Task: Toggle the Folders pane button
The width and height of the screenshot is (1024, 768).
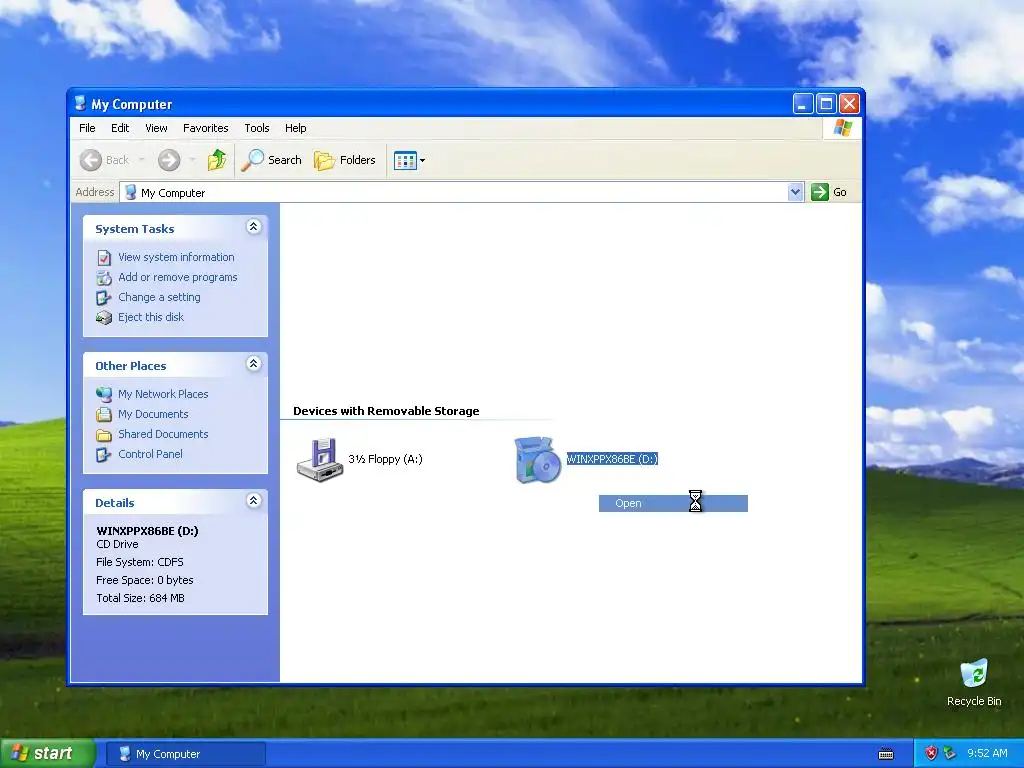Action: click(345, 160)
